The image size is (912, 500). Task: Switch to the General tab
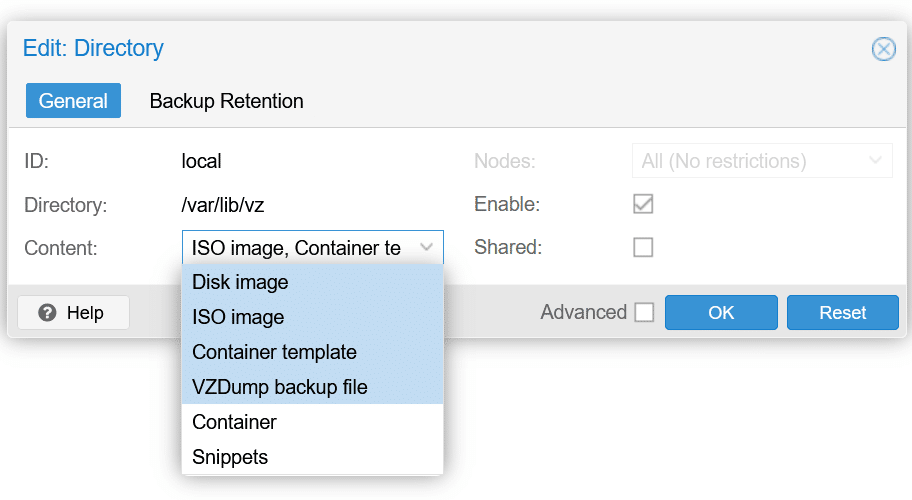pos(73,101)
